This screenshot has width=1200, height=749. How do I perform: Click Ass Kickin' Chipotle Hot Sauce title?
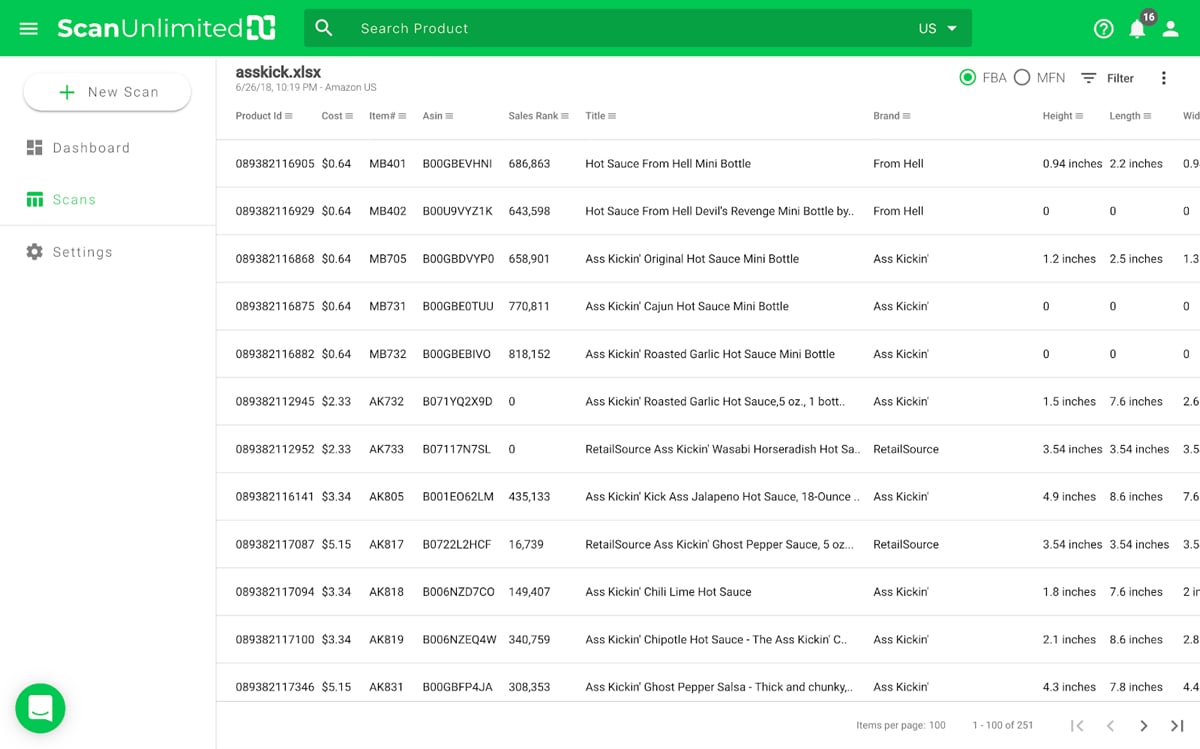tap(716, 640)
